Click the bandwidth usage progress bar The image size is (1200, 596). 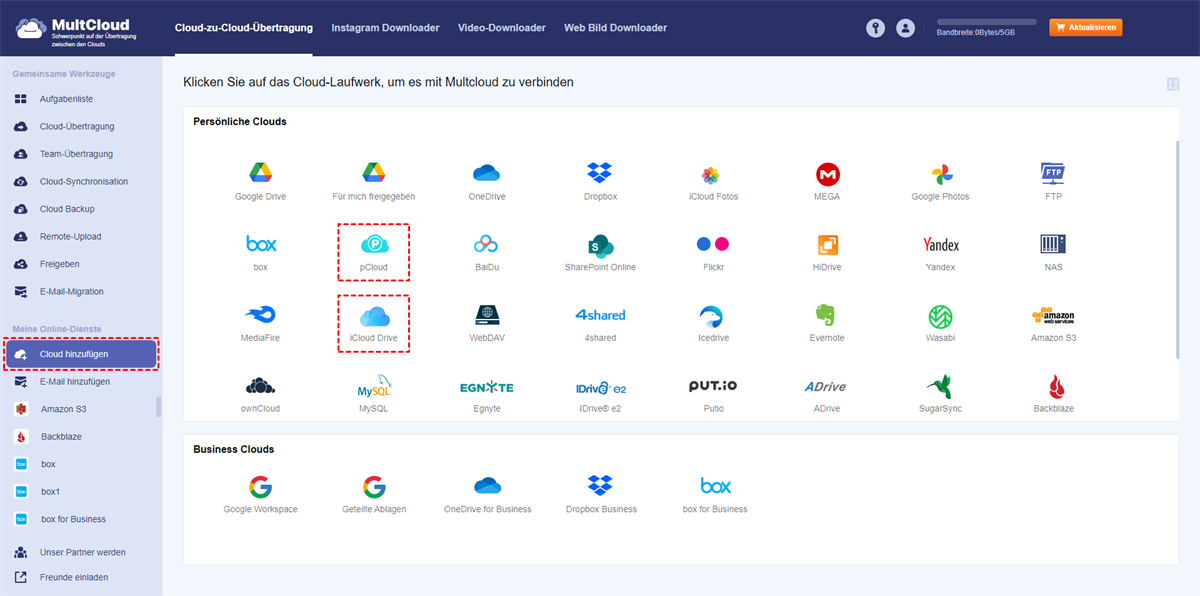coord(986,21)
